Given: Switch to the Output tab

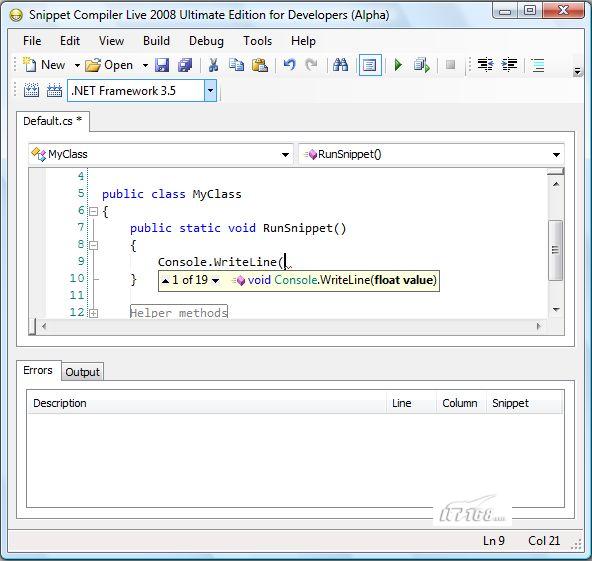Looking at the screenshot, I should point(82,372).
